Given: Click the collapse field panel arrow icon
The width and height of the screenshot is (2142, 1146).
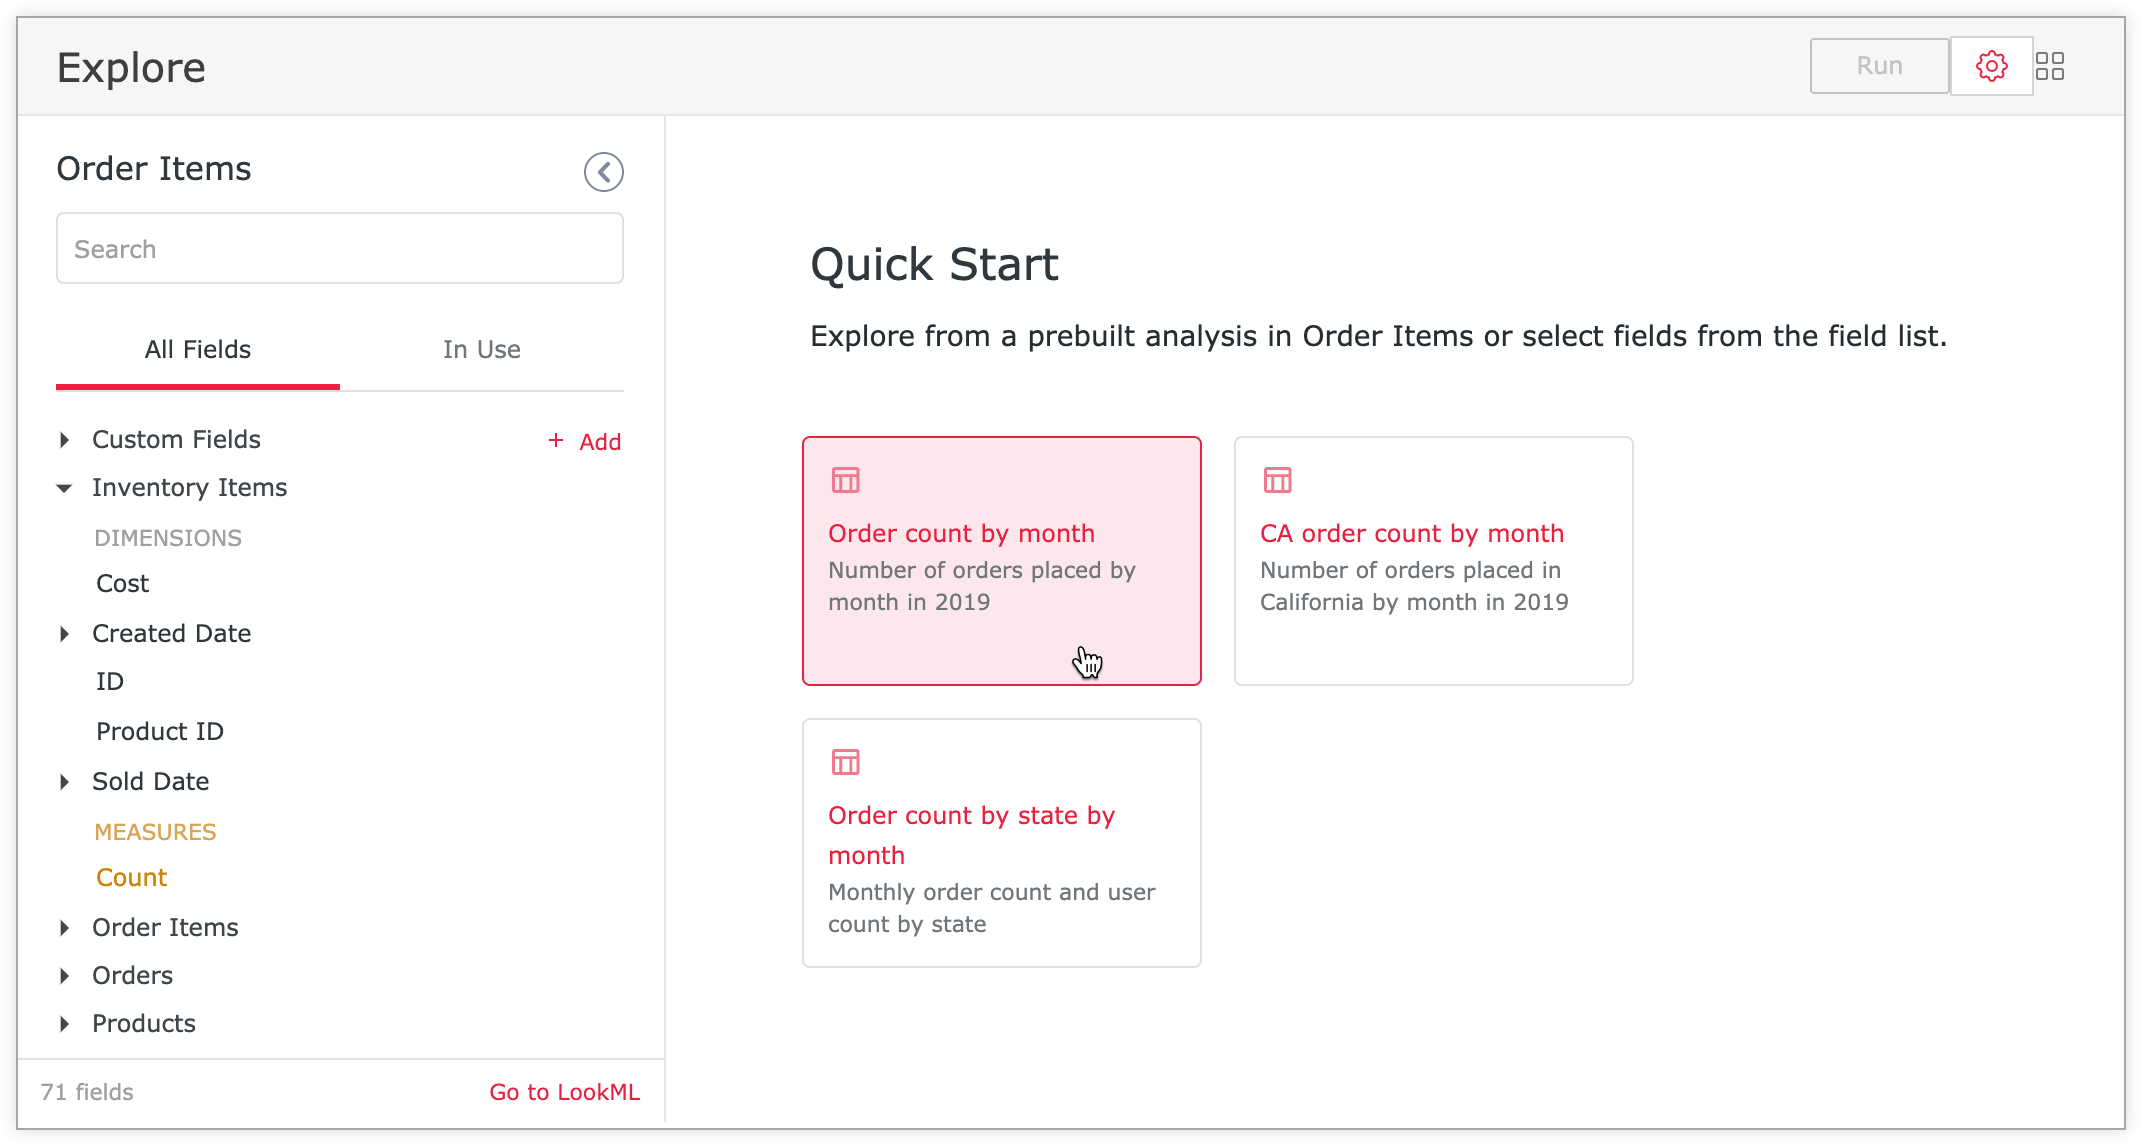Looking at the screenshot, I should [602, 171].
